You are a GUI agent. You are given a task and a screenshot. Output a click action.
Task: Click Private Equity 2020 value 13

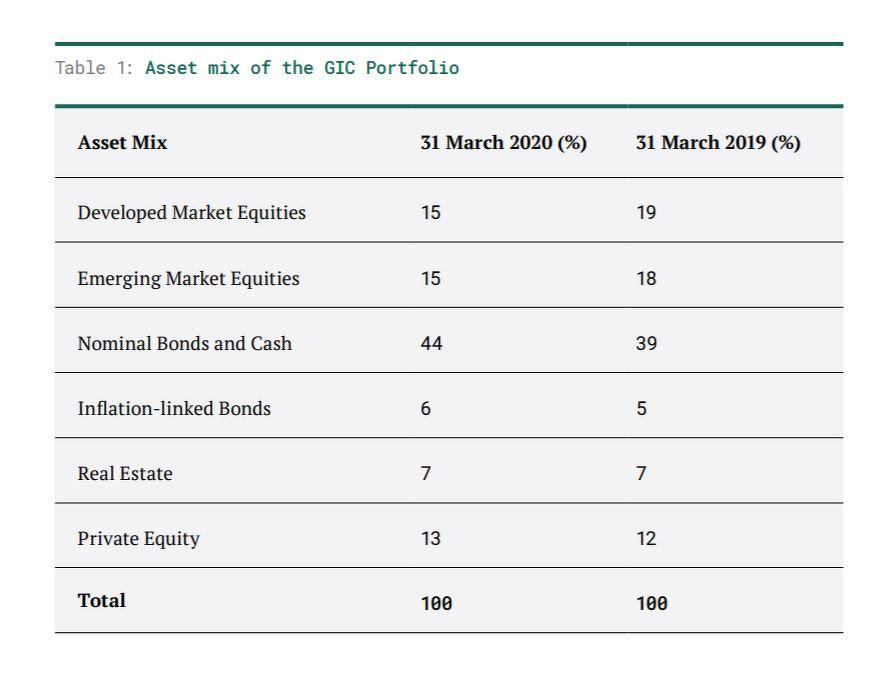[x=430, y=539]
